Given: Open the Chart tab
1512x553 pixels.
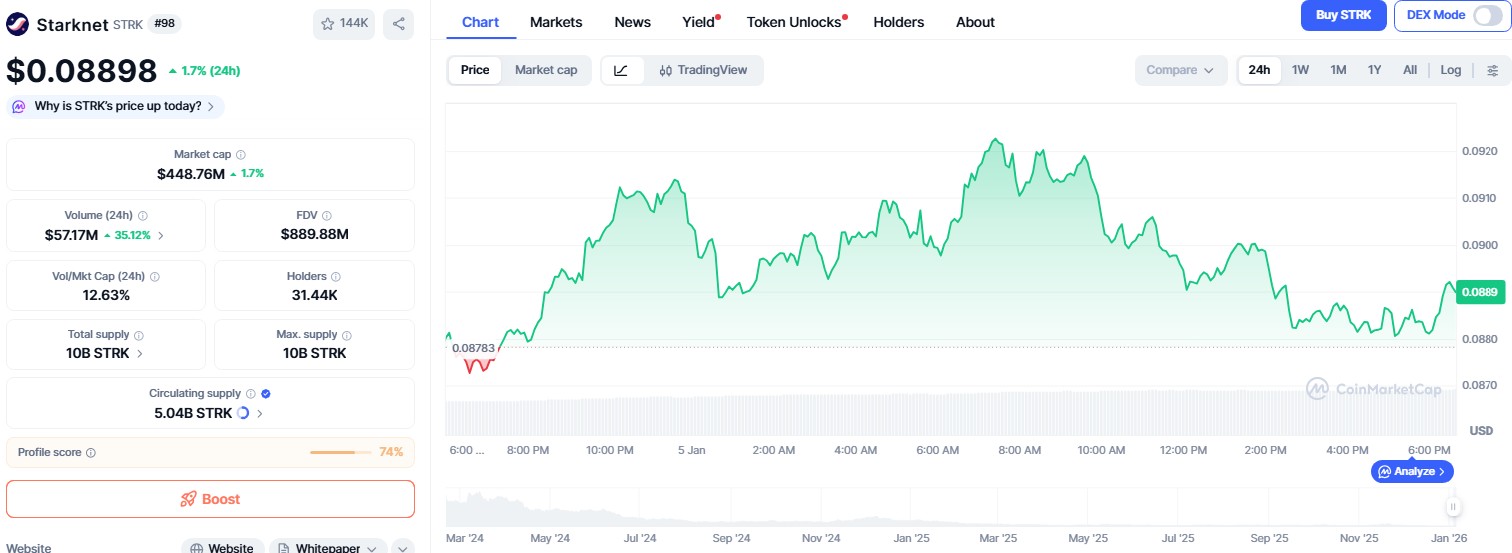Looking at the screenshot, I should 480,22.
